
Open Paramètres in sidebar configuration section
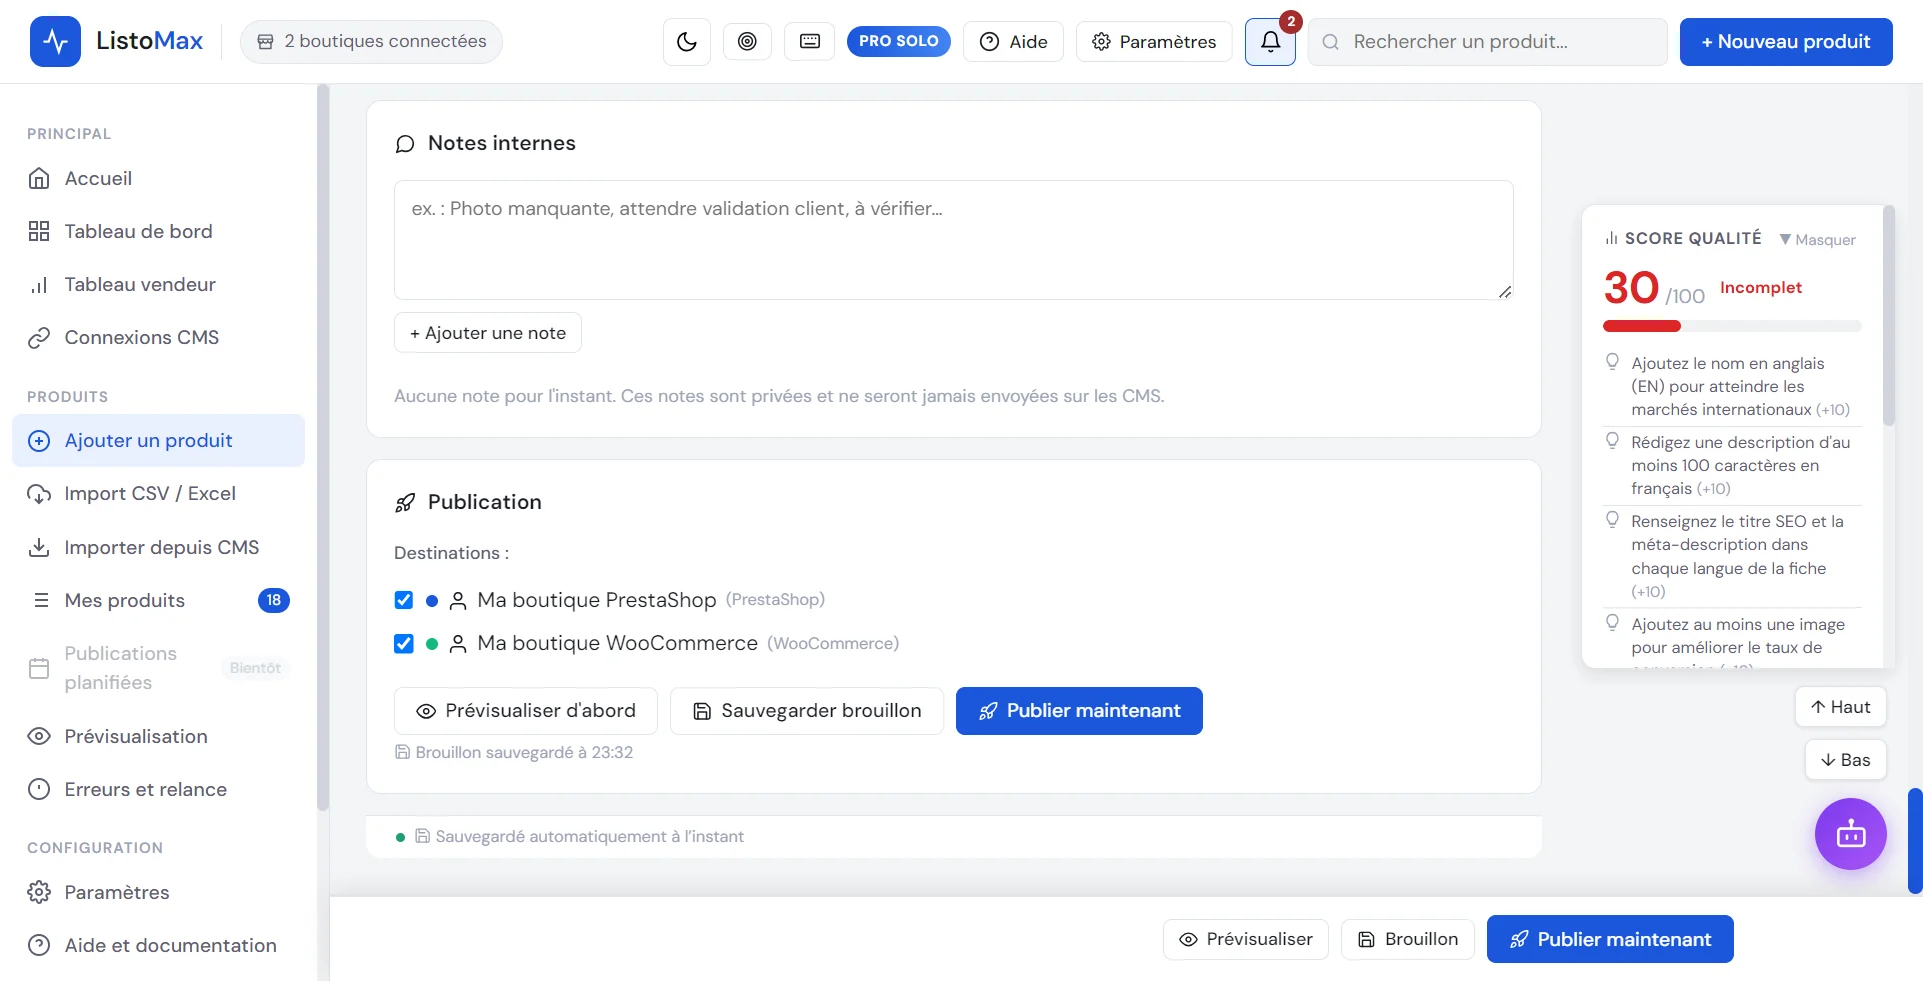158,892
